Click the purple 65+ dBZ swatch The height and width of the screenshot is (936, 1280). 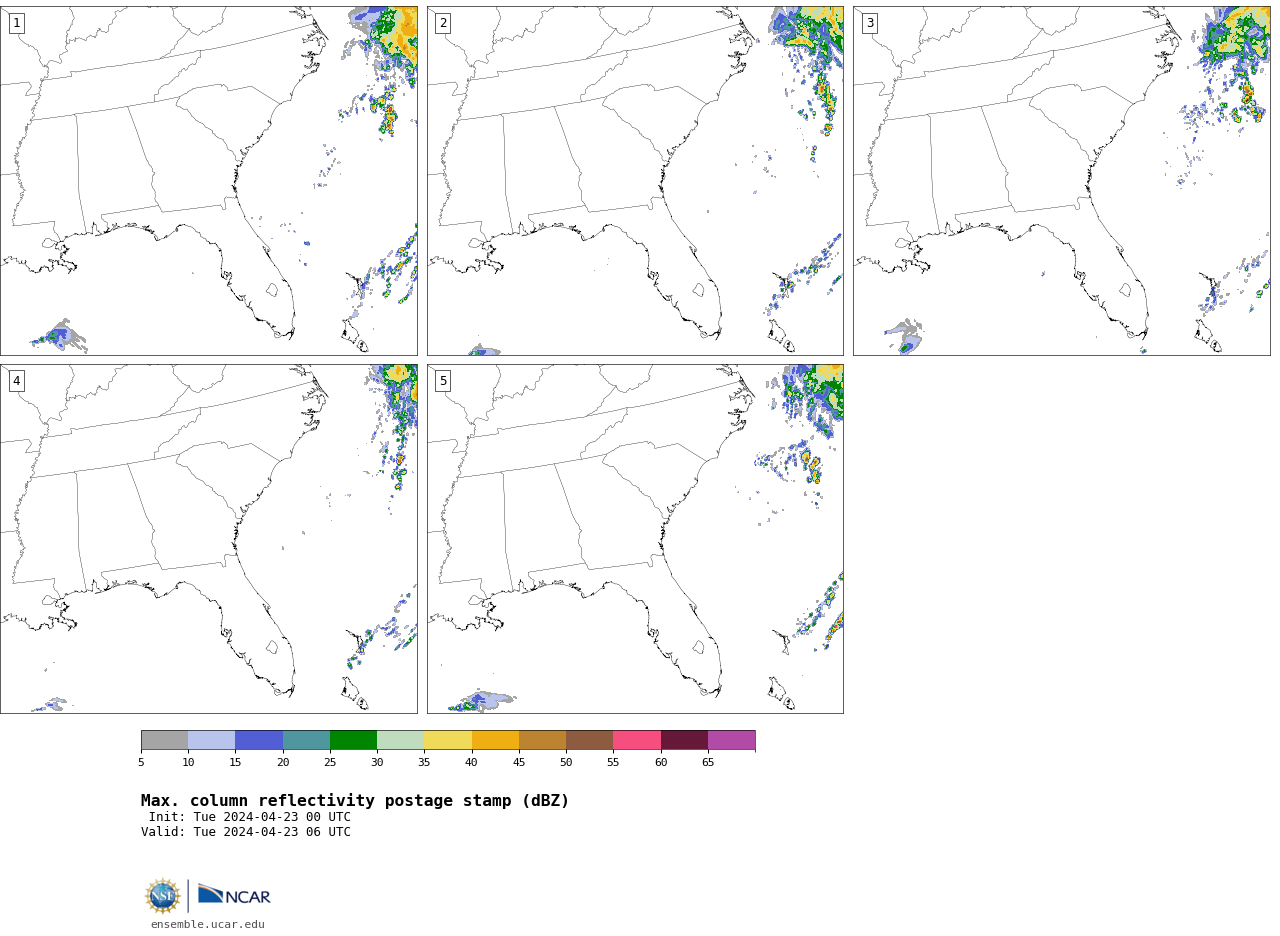[x=732, y=740]
